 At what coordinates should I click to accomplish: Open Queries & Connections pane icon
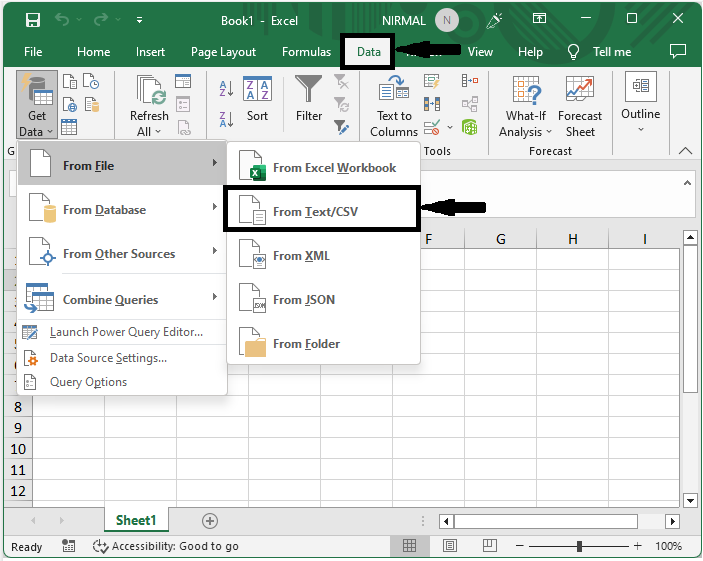click(183, 81)
